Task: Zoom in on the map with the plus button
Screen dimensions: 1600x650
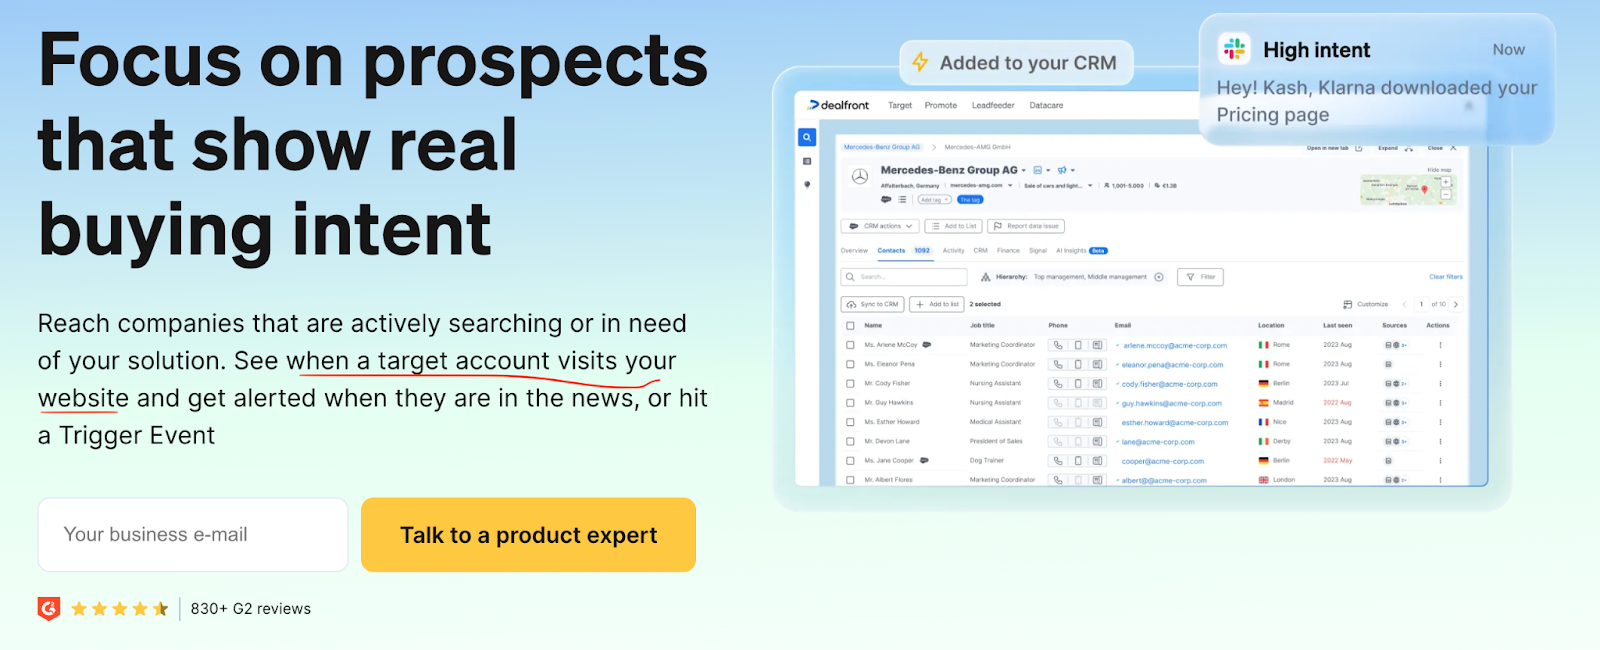Action: pyautogui.click(x=1445, y=182)
